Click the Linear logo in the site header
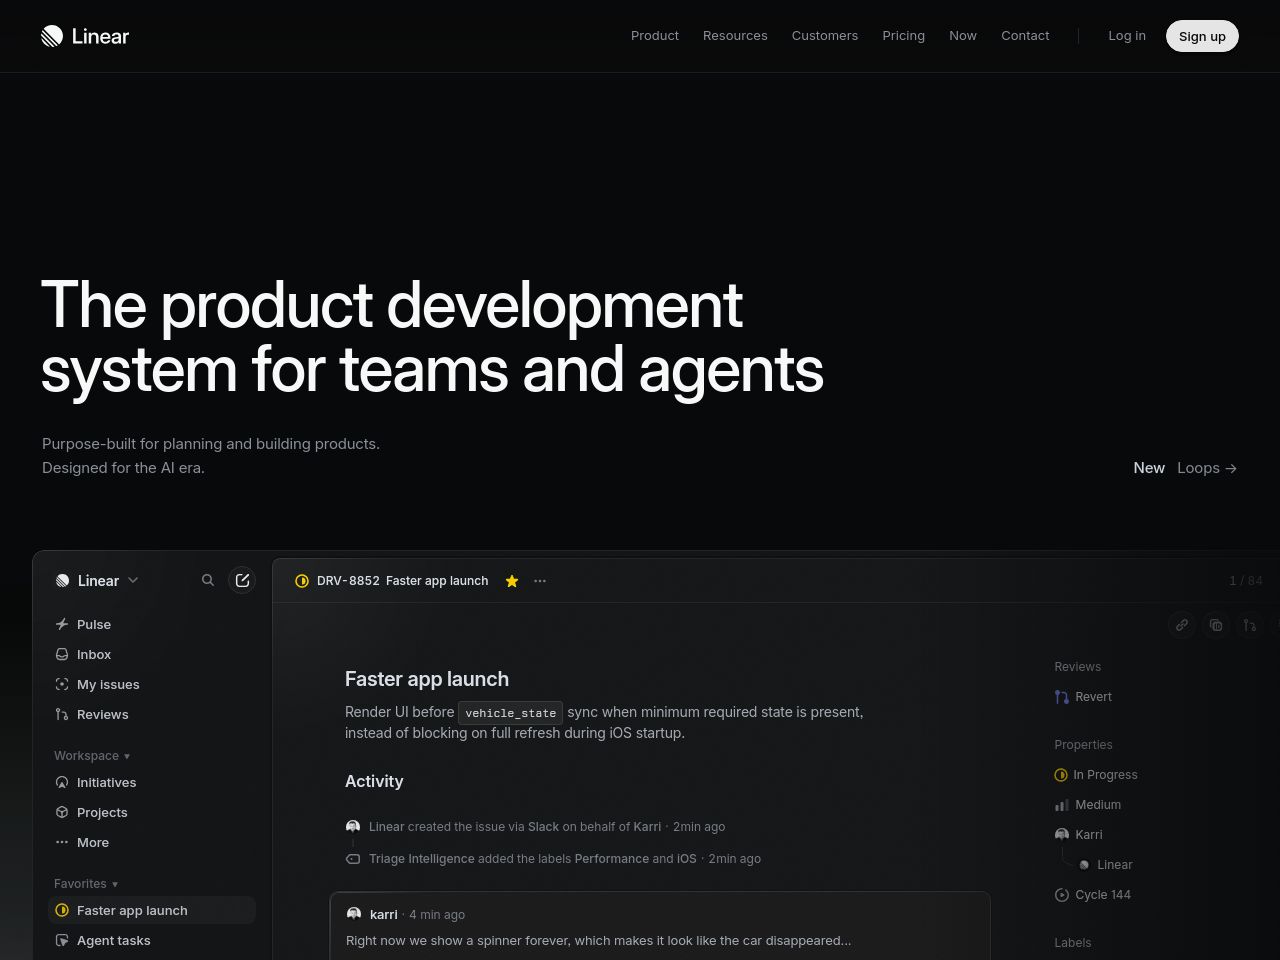This screenshot has height=960, width=1280. 85,36
